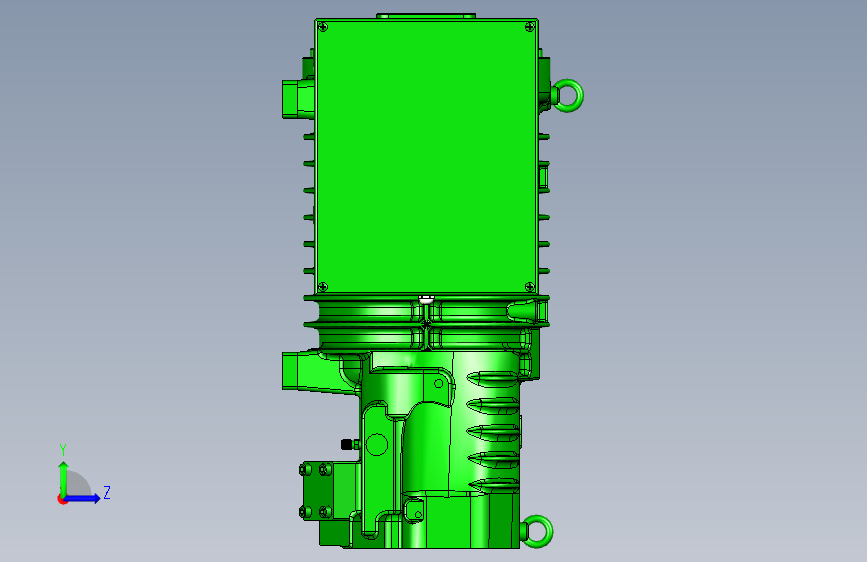Select the small white part below the cover plate
Screen dimensions: 867x562
pyautogui.click(x=426, y=299)
